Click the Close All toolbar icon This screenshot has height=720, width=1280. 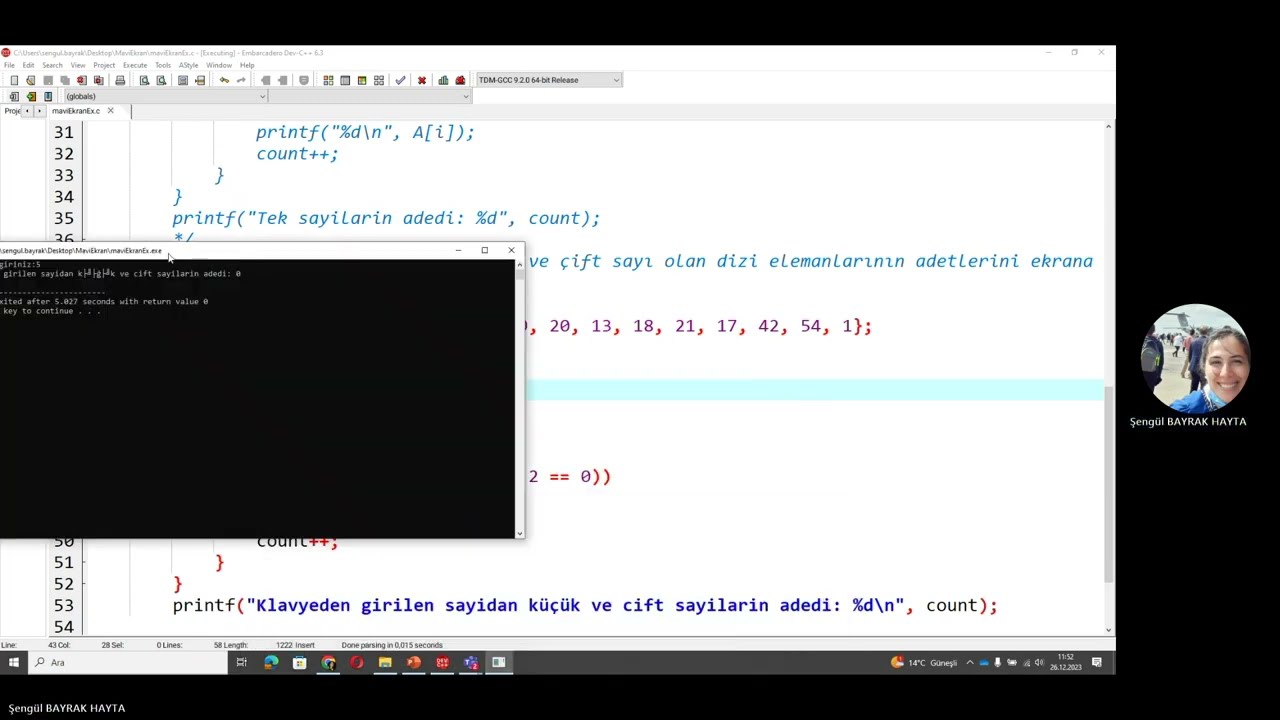tap(98, 80)
